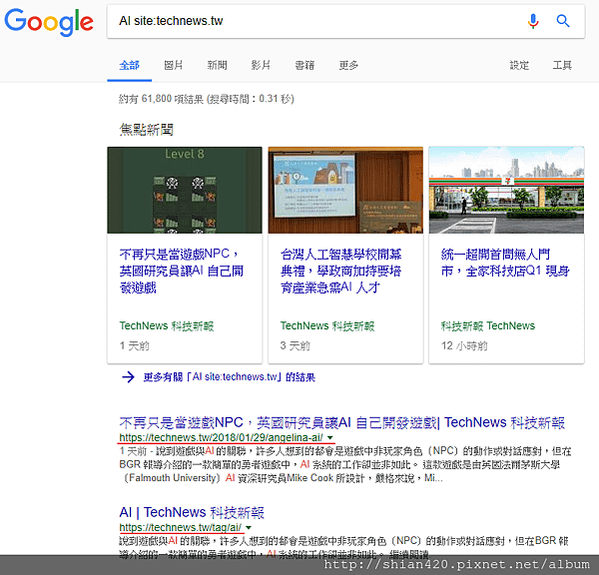
Task: Open result title 'AI | TechNews 科技新報'
Action: click(x=192, y=512)
